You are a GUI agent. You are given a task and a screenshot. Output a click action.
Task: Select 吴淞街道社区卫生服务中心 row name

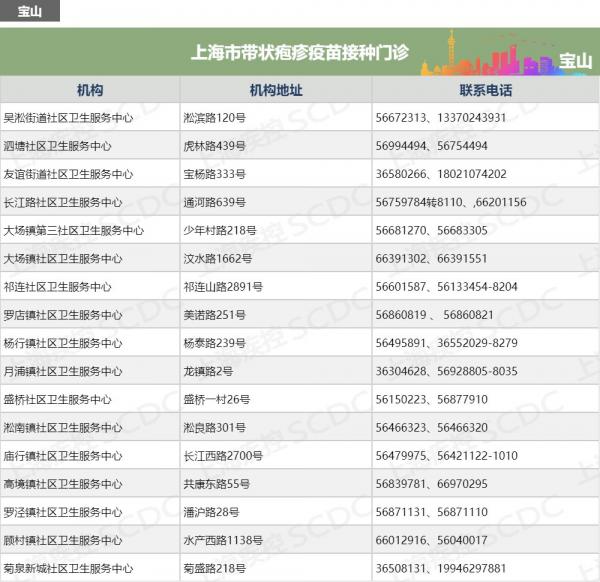pos(68,117)
